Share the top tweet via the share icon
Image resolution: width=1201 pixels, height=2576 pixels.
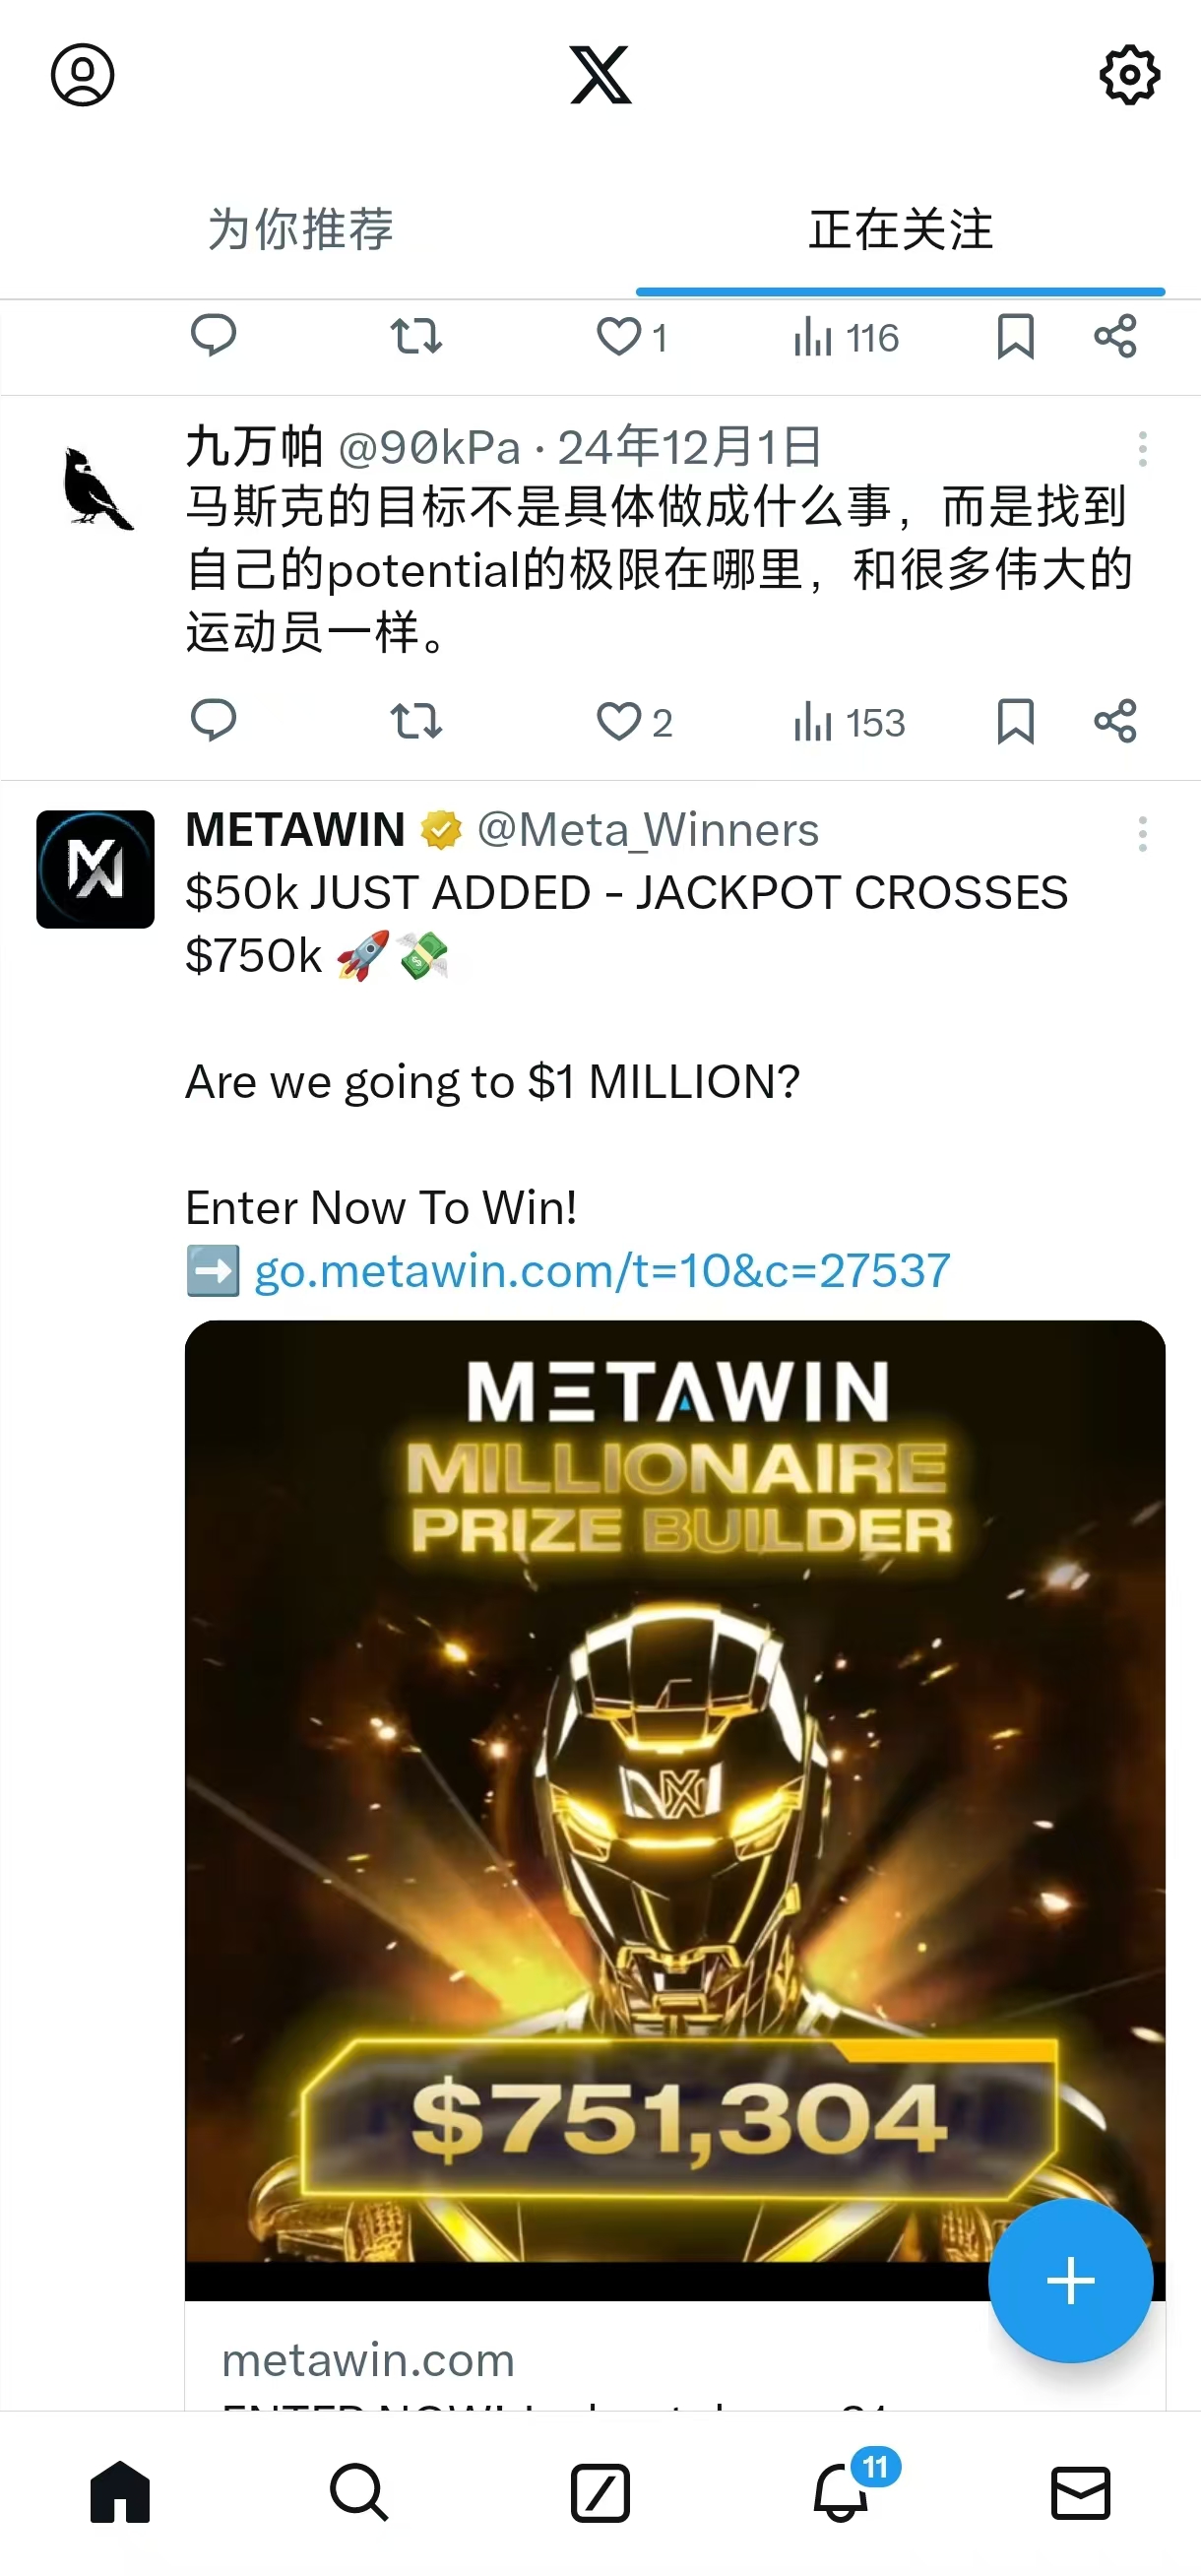point(1117,338)
